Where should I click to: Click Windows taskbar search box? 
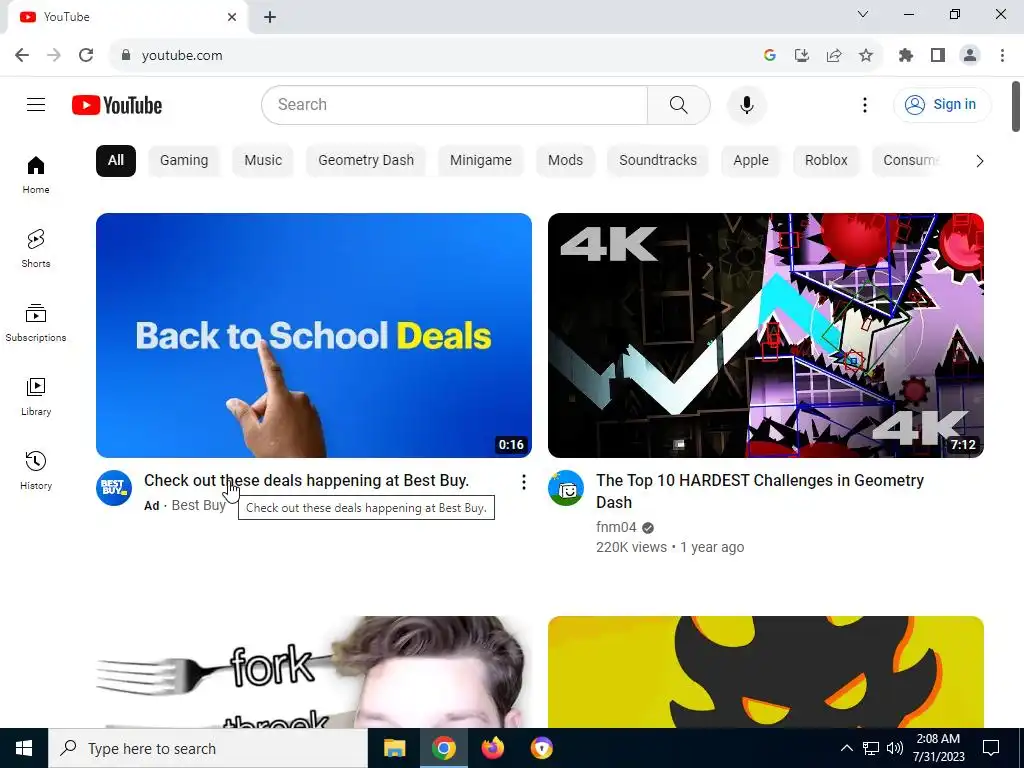pyautogui.click(x=208, y=748)
